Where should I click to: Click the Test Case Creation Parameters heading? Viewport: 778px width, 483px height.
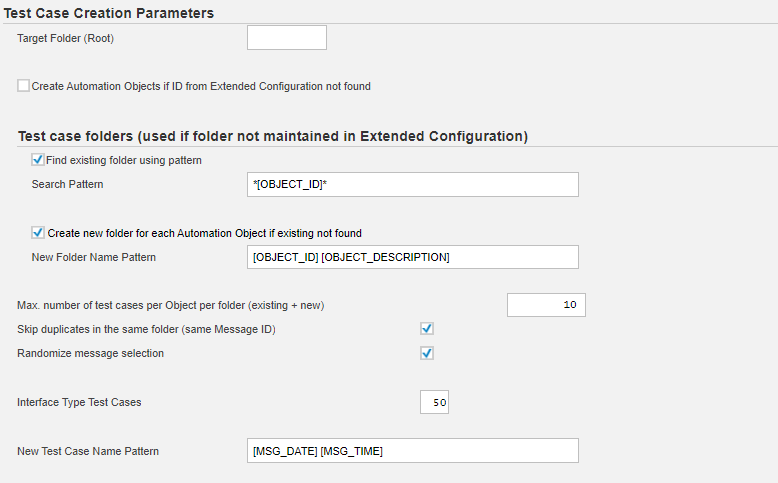pos(110,13)
